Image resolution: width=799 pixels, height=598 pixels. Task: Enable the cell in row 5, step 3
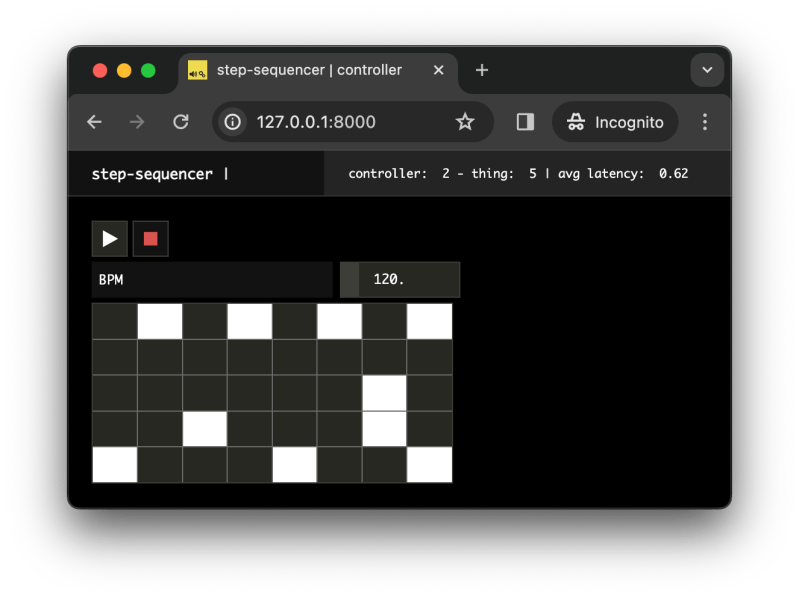204,465
